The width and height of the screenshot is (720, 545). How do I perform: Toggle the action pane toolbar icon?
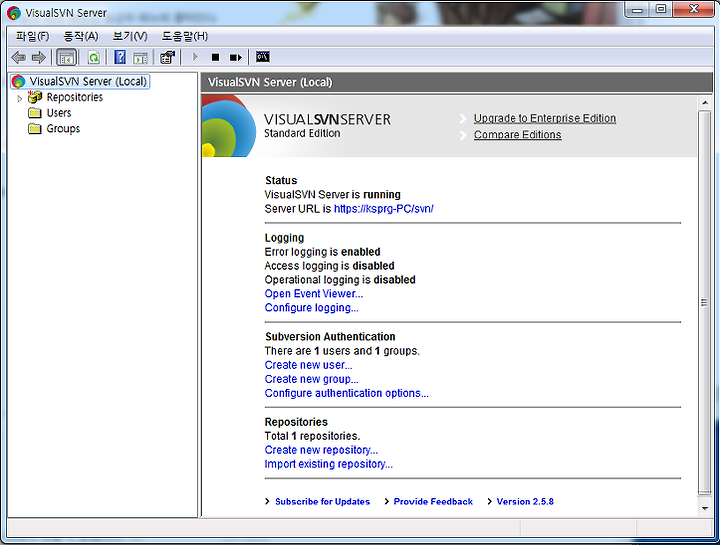pos(140,58)
